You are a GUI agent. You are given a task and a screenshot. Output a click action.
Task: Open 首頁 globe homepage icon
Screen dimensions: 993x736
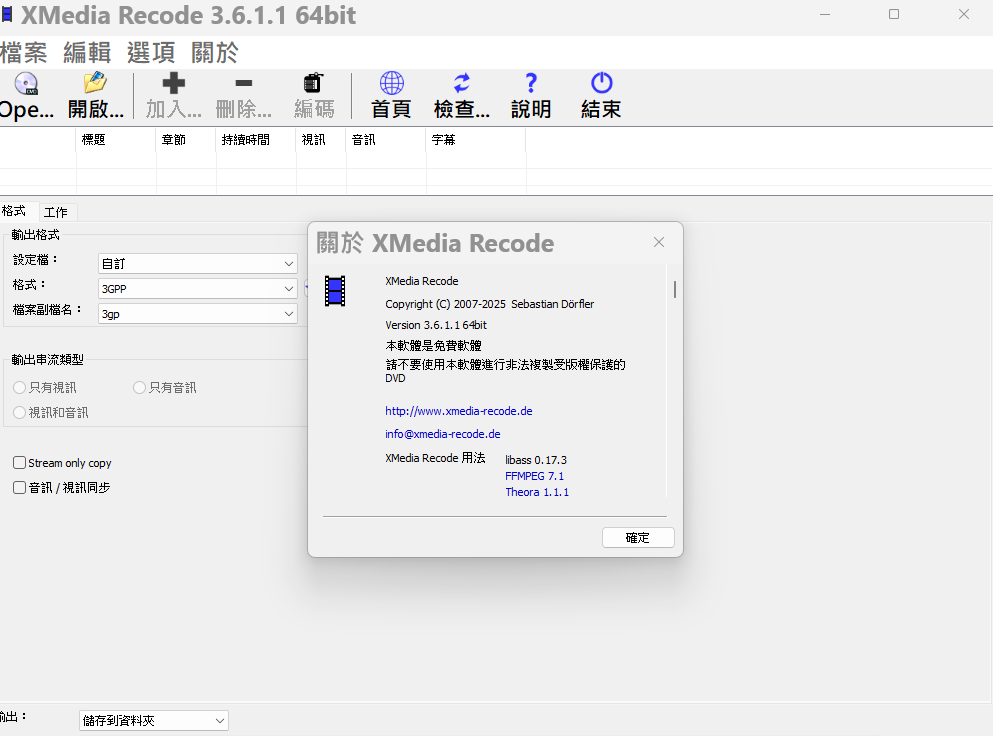[x=391, y=96]
